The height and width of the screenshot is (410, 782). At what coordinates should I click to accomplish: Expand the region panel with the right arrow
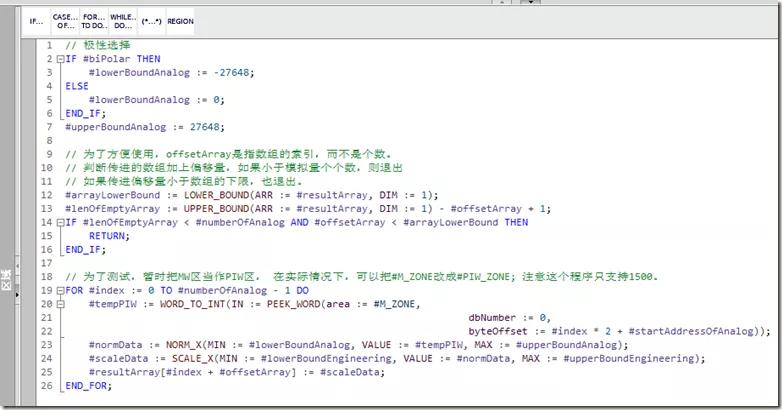tap(18, 295)
